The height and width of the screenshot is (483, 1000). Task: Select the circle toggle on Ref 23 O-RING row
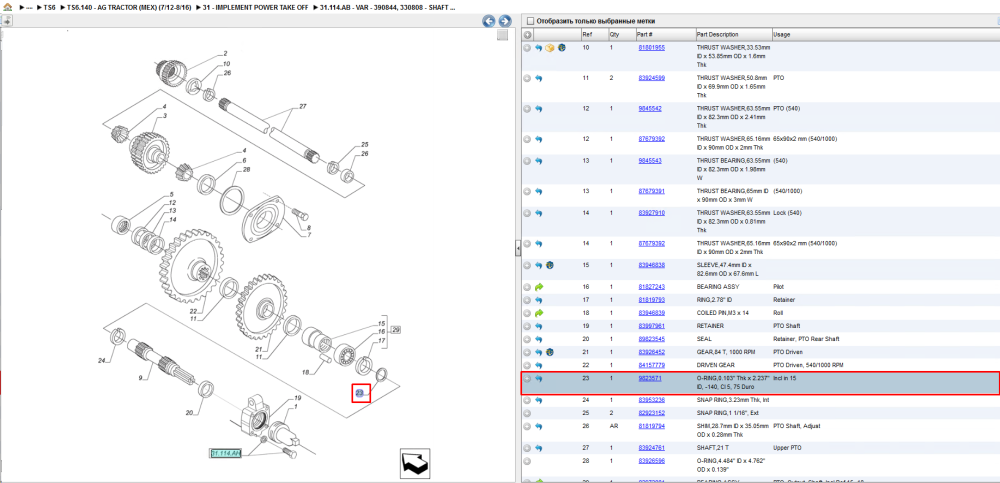(527, 378)
